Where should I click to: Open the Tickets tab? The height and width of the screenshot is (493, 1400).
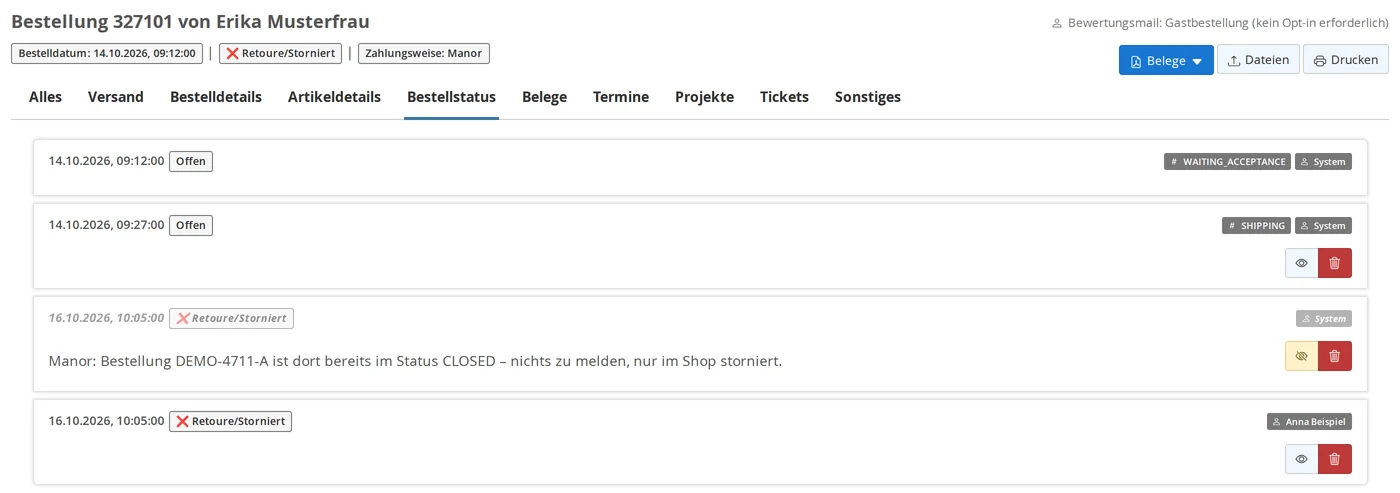click(x=784, y=97)
